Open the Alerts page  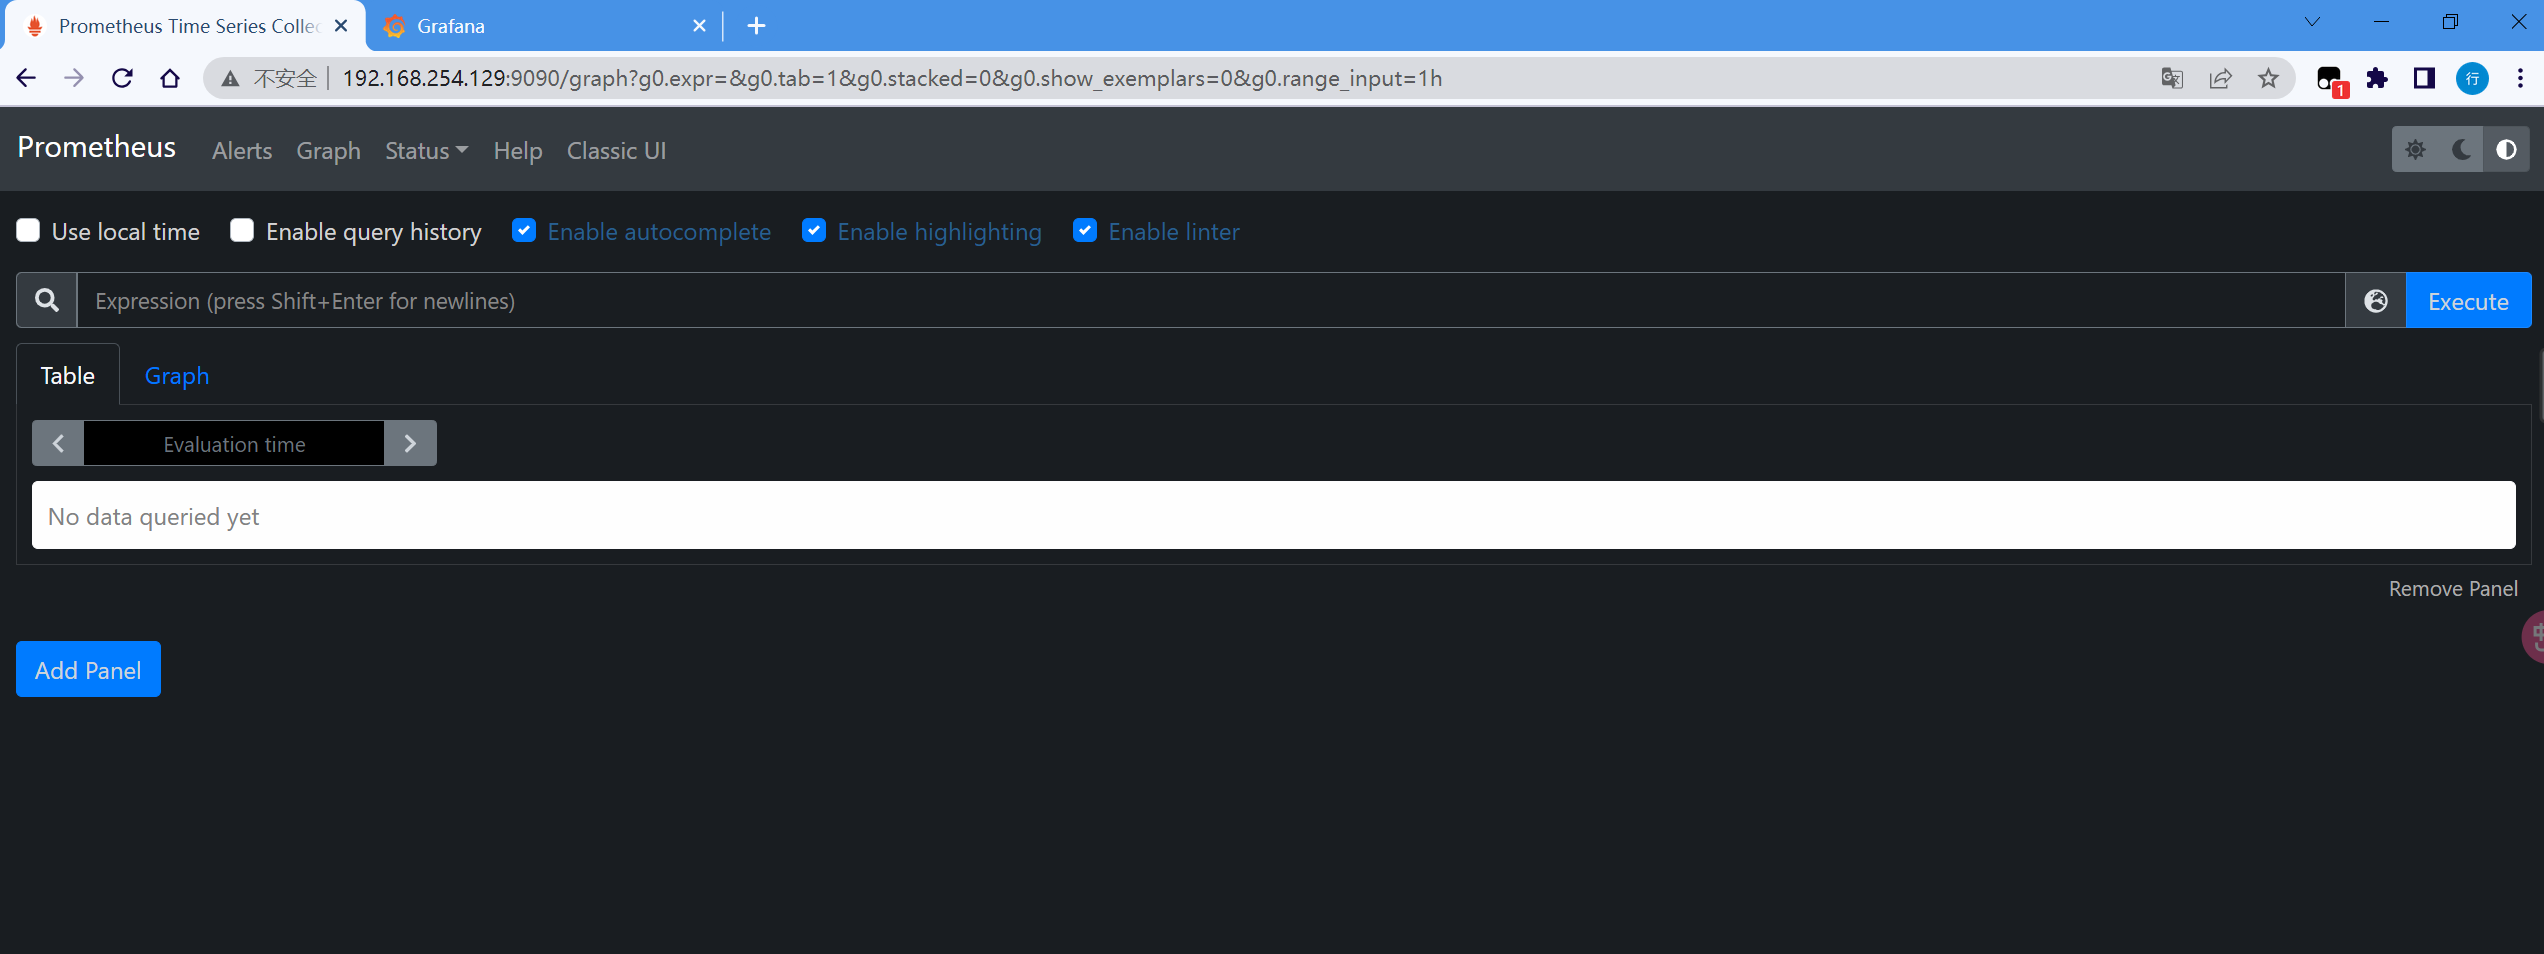coord(242,150)
